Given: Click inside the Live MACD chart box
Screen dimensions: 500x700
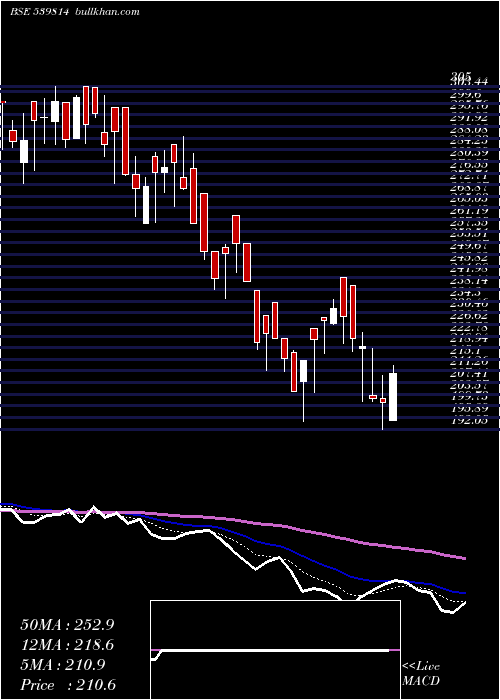Looking at the screenshot, I should (275, 650).
